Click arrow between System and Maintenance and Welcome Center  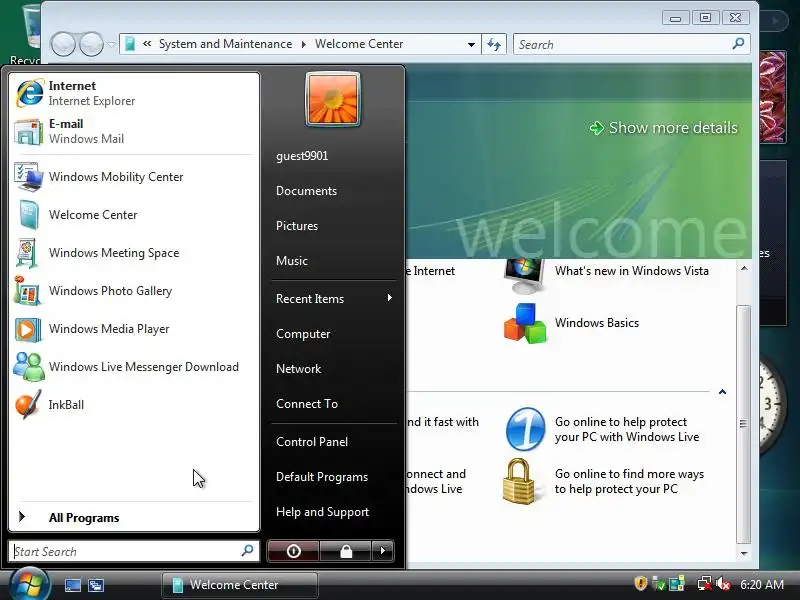pyautogui.click(x=304, y=44)
